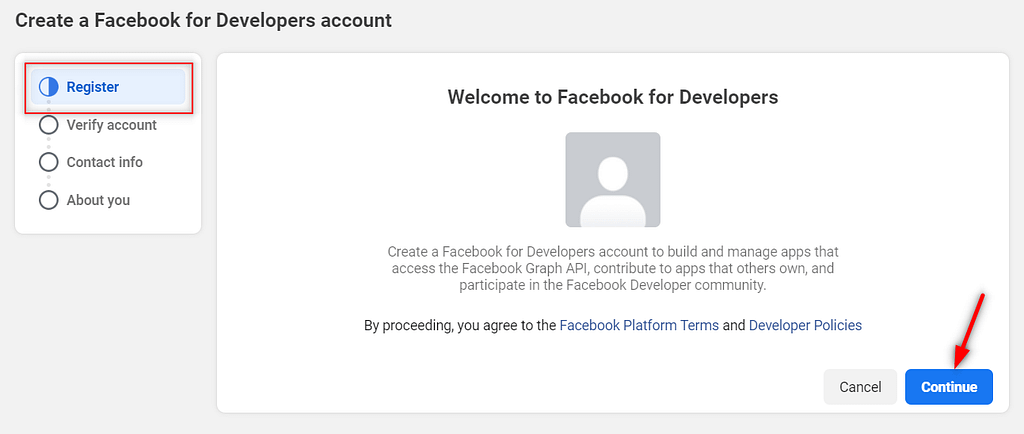The width and height of the screenshot is (1024, 434).
Task: Click the Graph API description paragraph
Action: [x=613, y=268]
